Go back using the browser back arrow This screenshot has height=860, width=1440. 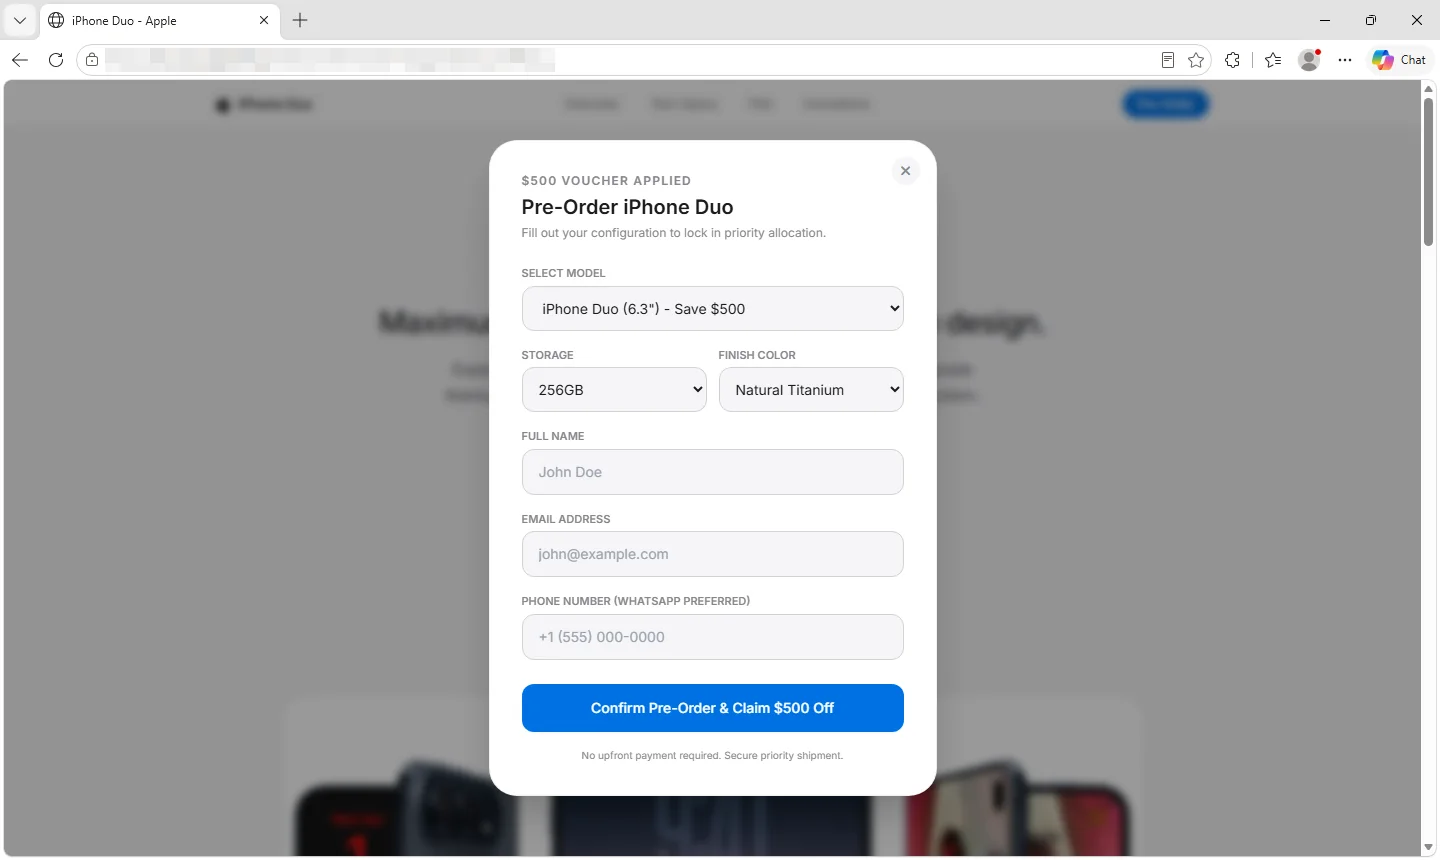[x=20, y=60]
